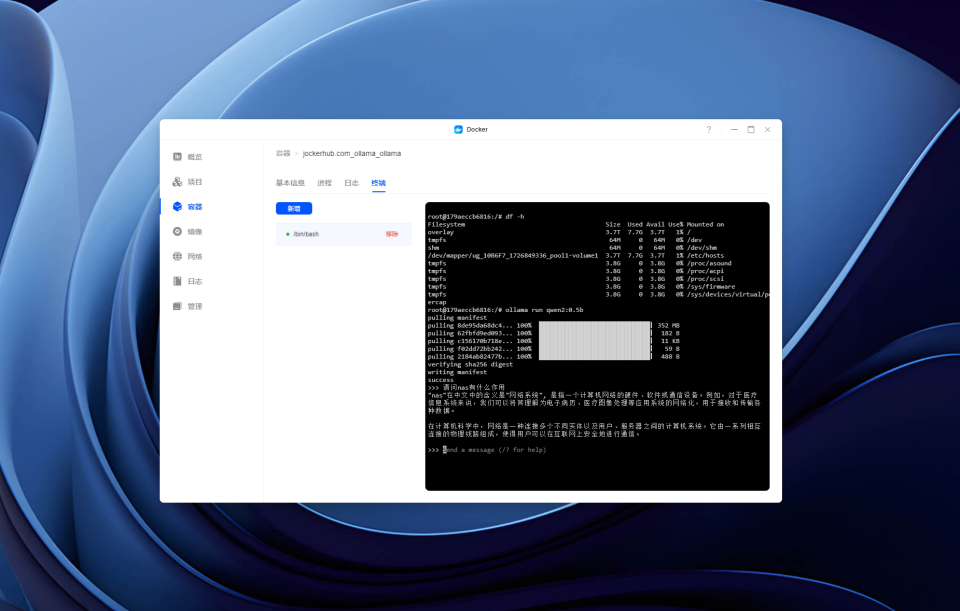Viewport: 960px width, 611px height.
Task: Open the 镜像 images disc icon
Action: [x=177, y=231]
